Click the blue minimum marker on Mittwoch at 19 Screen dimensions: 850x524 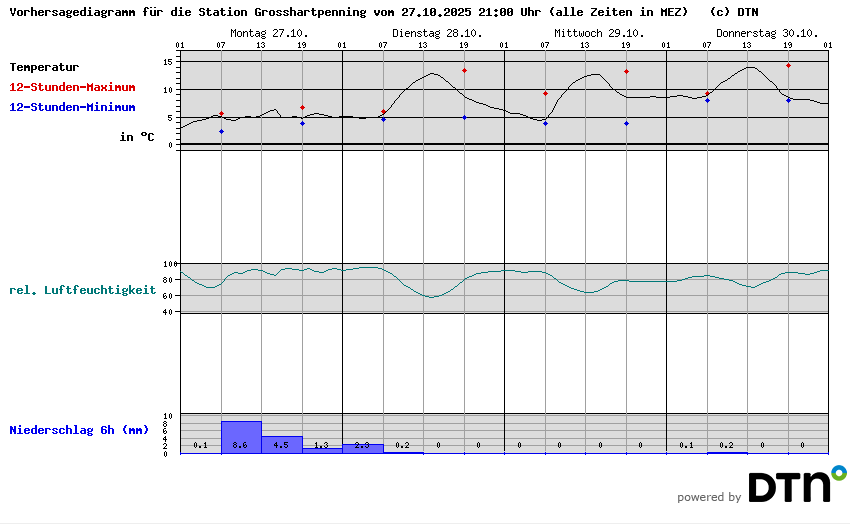[626, 124]
